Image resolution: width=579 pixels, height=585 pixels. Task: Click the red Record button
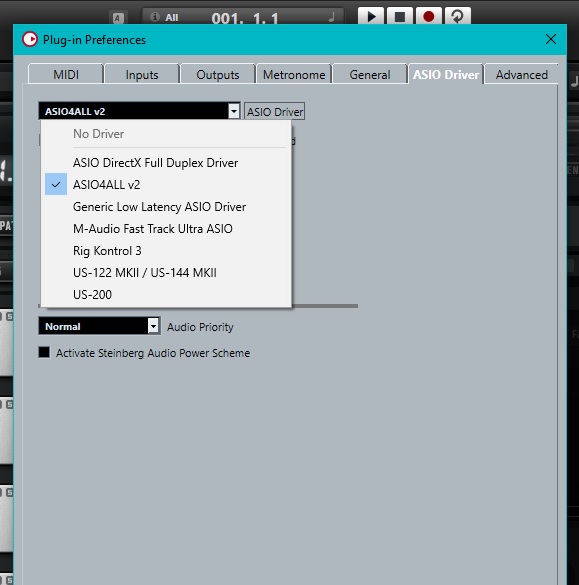pos(429,16)
